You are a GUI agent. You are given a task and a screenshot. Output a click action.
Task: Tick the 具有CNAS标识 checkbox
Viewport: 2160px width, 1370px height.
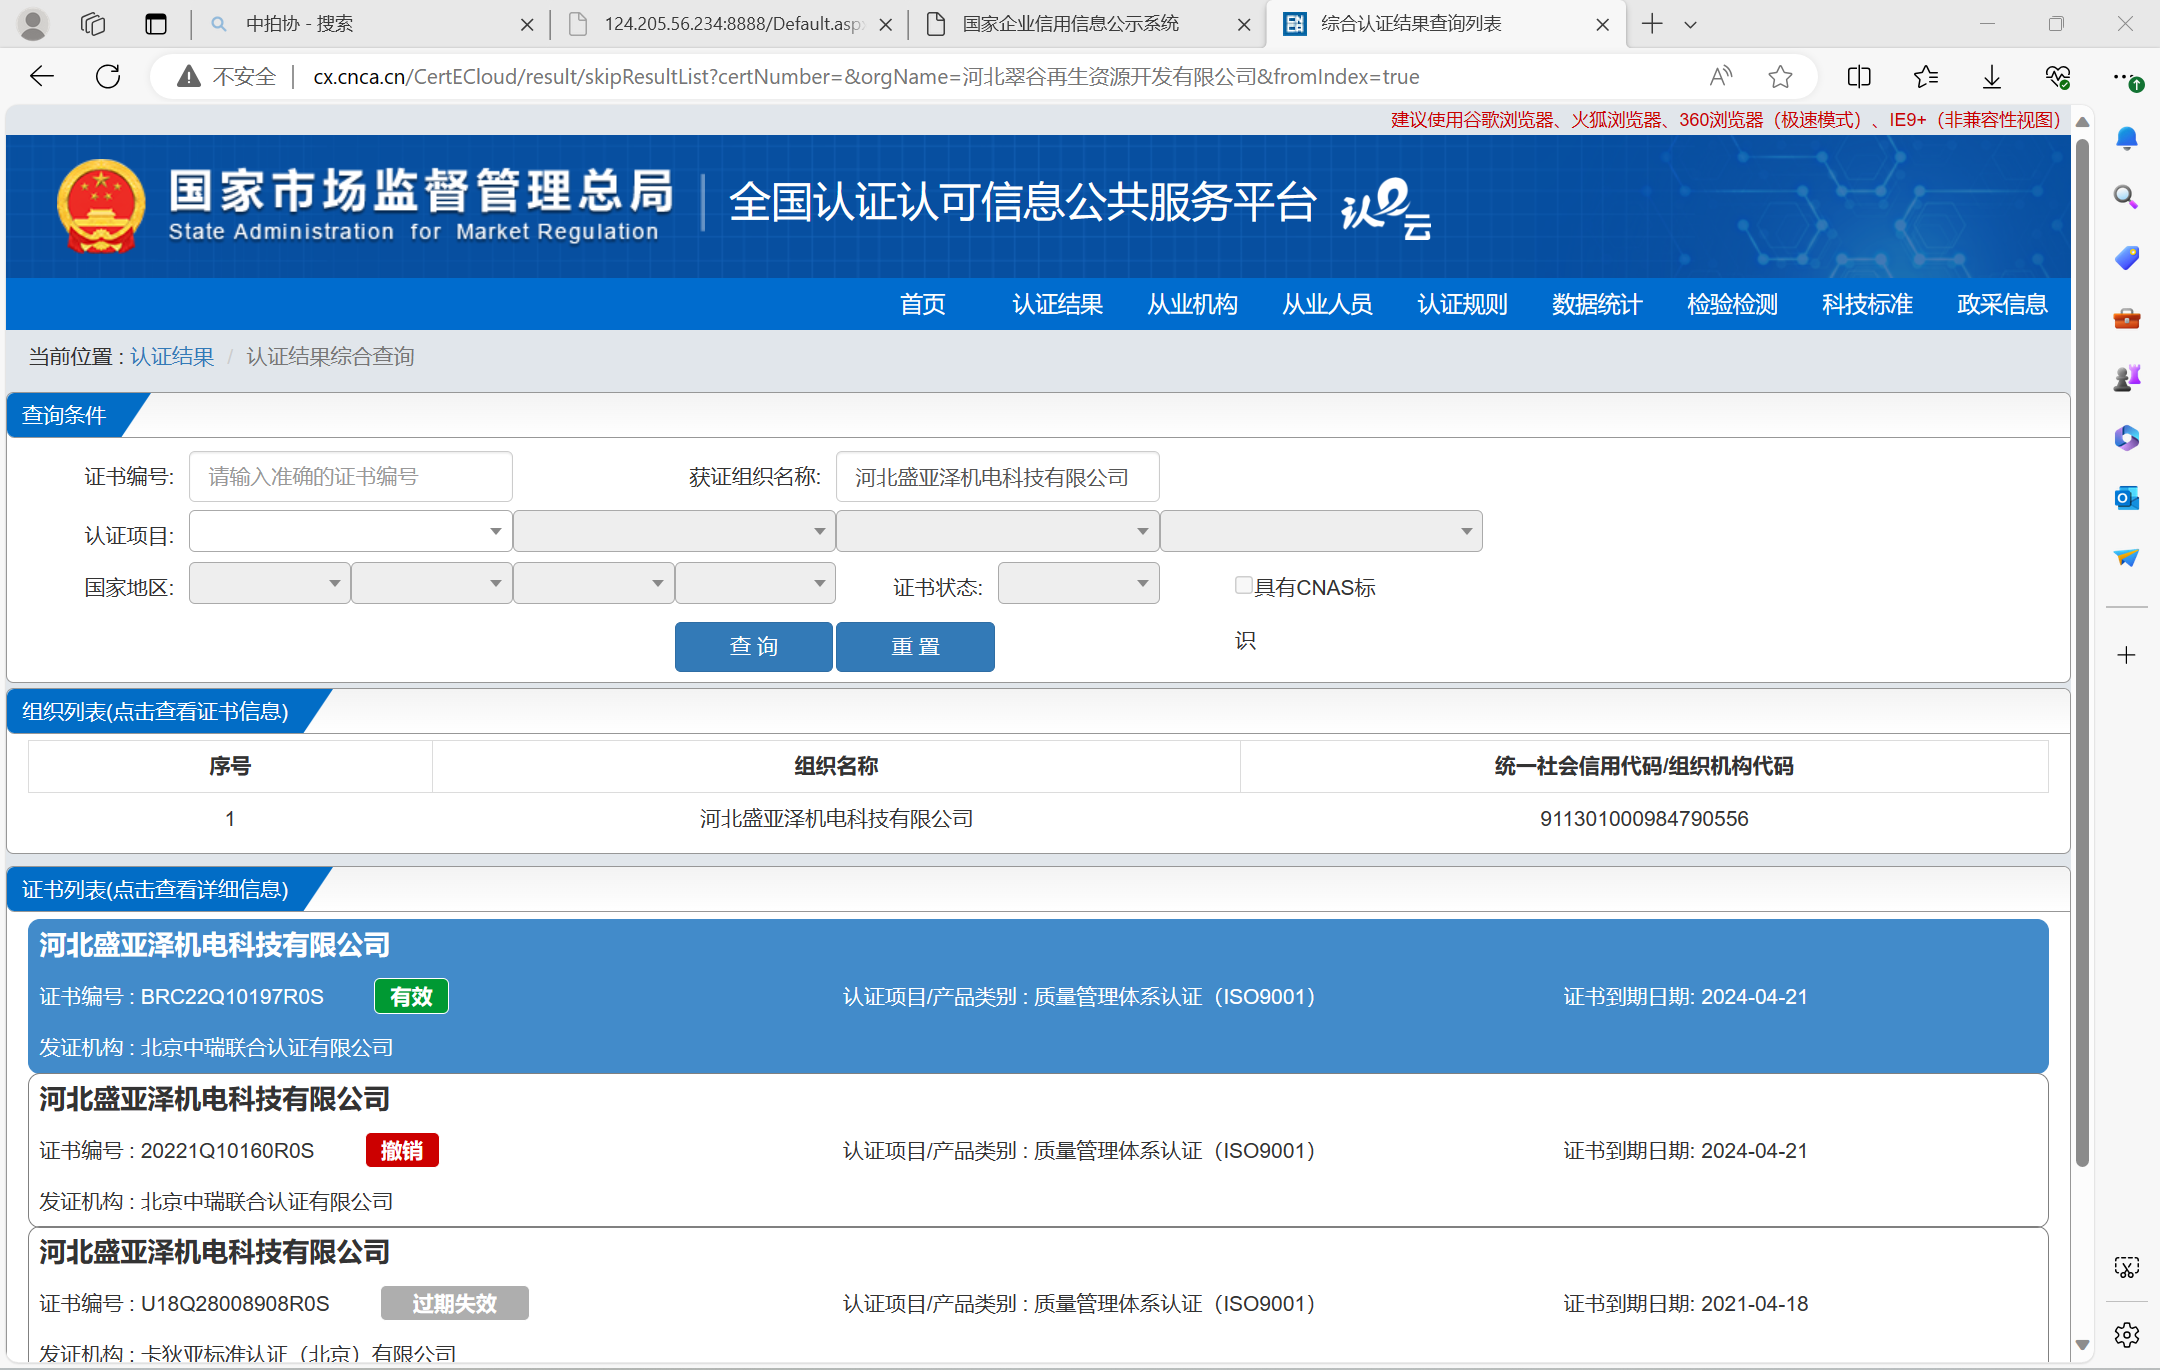coord(1243,586)
